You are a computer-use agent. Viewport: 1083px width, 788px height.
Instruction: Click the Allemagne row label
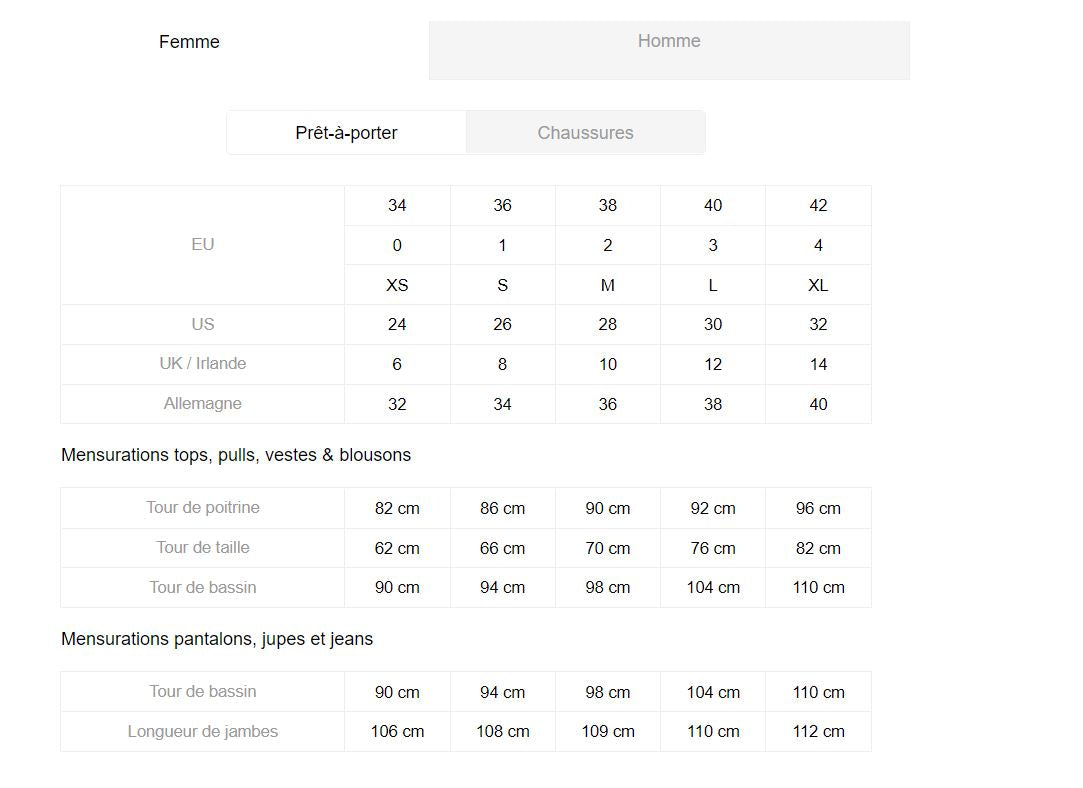pos(202,404)
